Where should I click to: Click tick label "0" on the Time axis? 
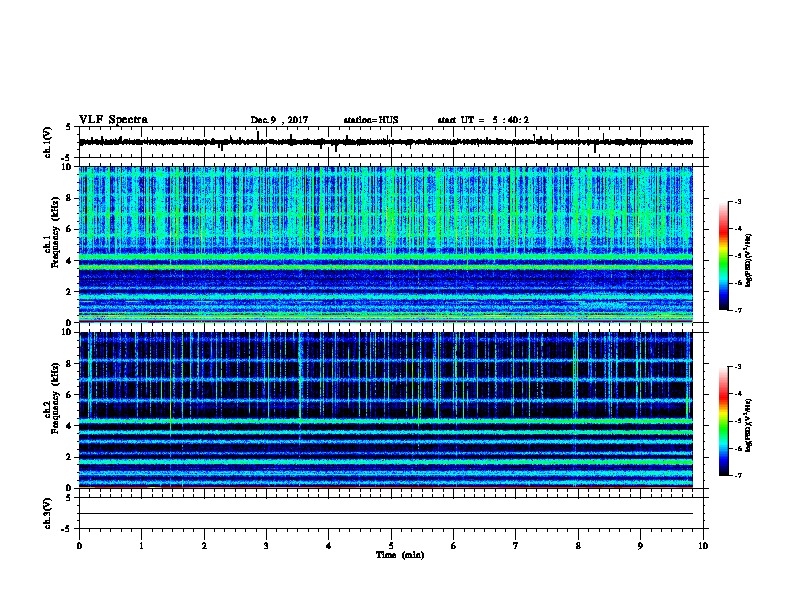click(79, 546)
